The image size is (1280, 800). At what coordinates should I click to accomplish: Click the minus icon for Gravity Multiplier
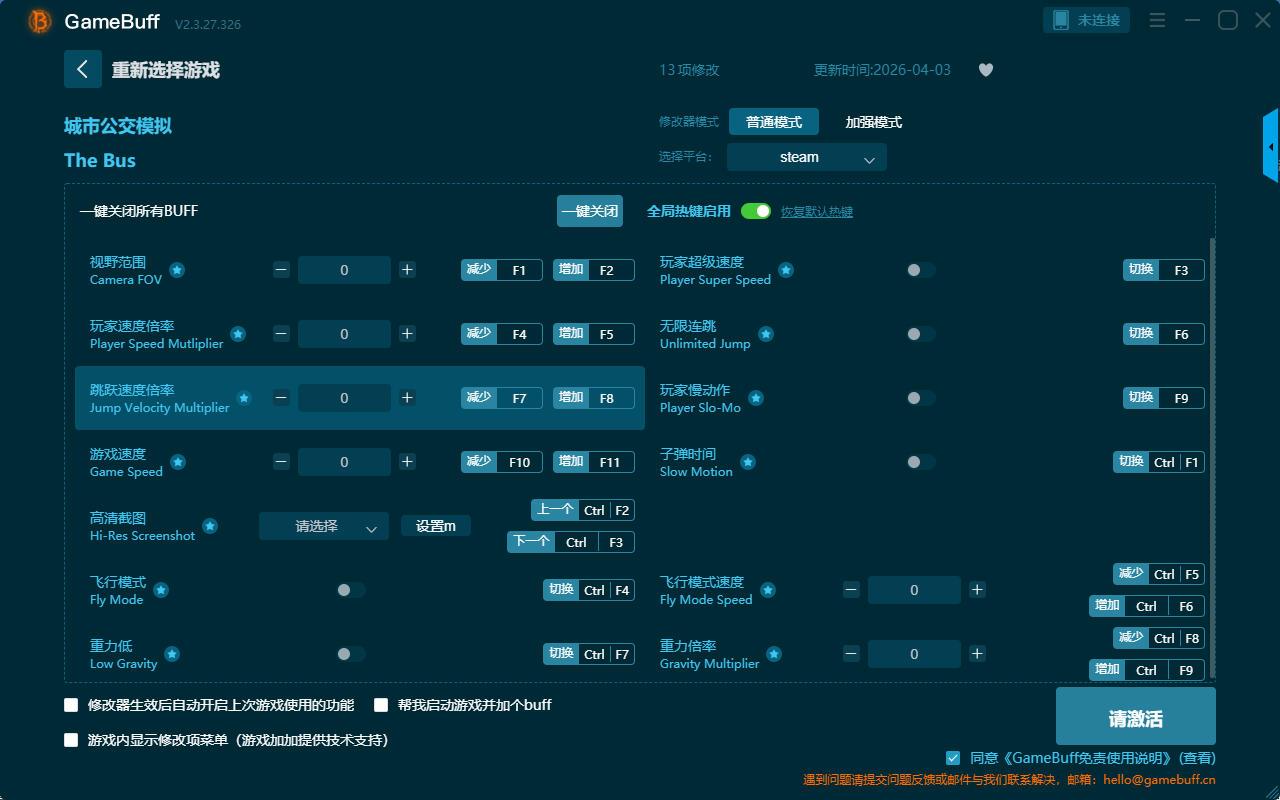click(x=851, y=654)
